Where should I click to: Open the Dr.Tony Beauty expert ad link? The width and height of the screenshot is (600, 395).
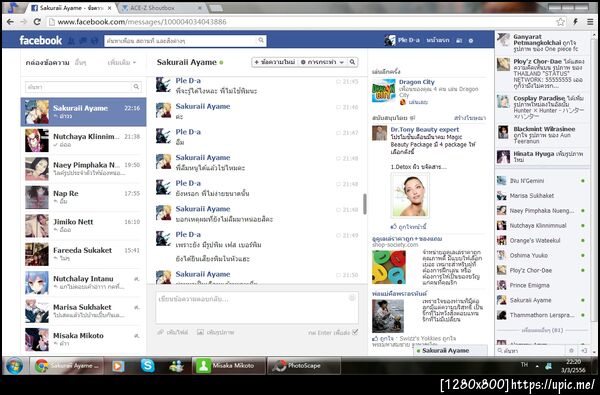425,129
